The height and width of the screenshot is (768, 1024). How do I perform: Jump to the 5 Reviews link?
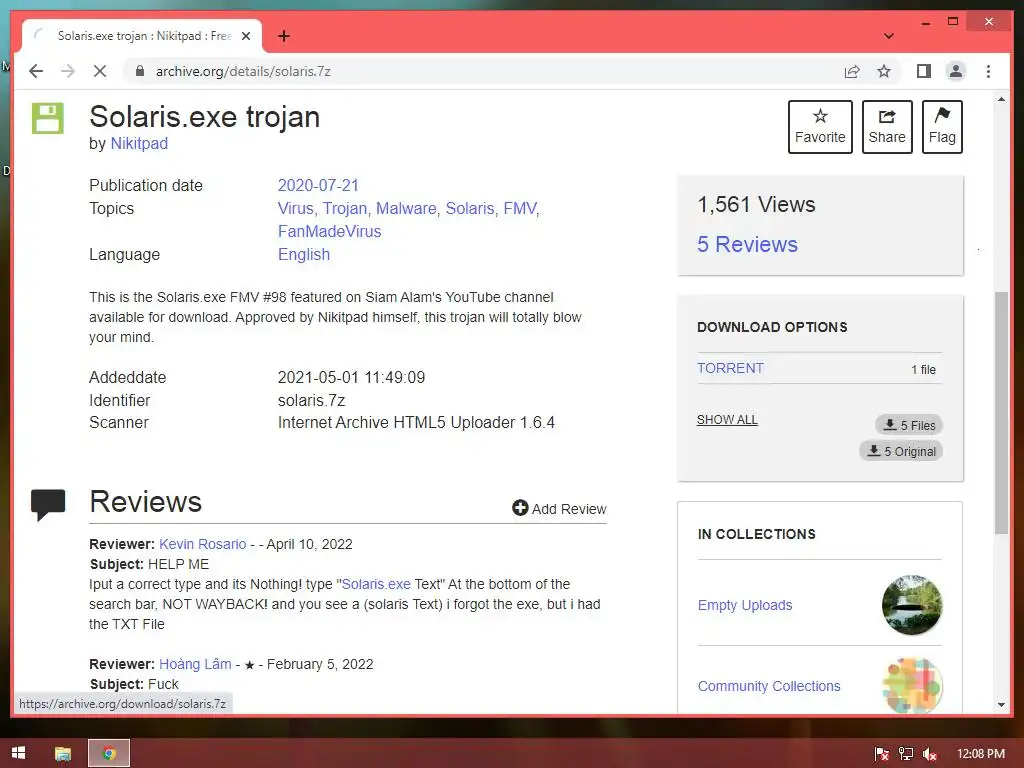(x=747, y=244)
